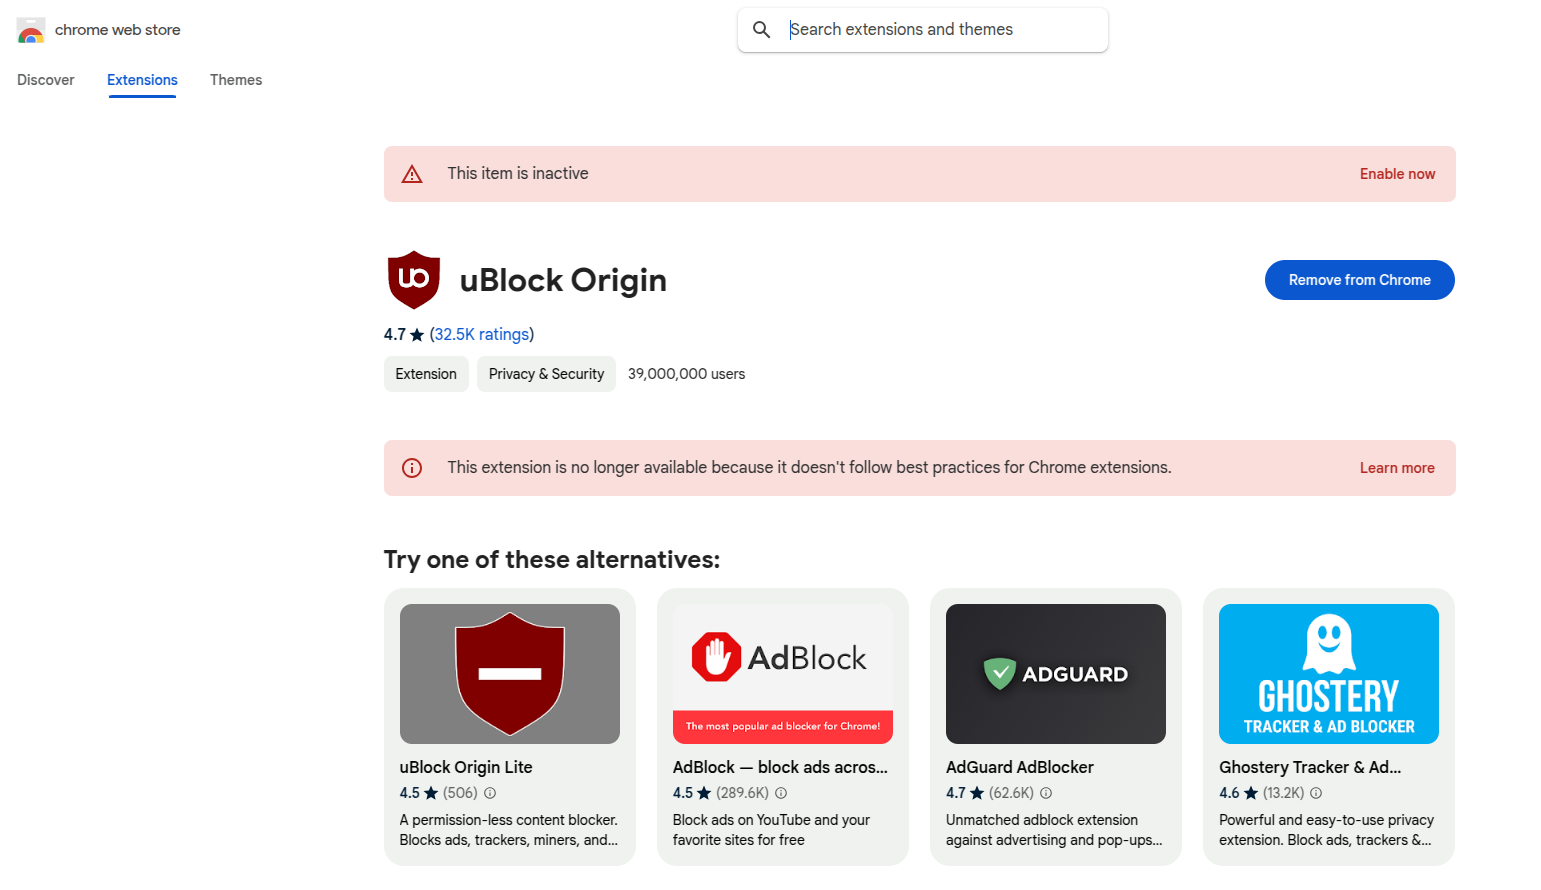Select the Extensions tab

142,80
